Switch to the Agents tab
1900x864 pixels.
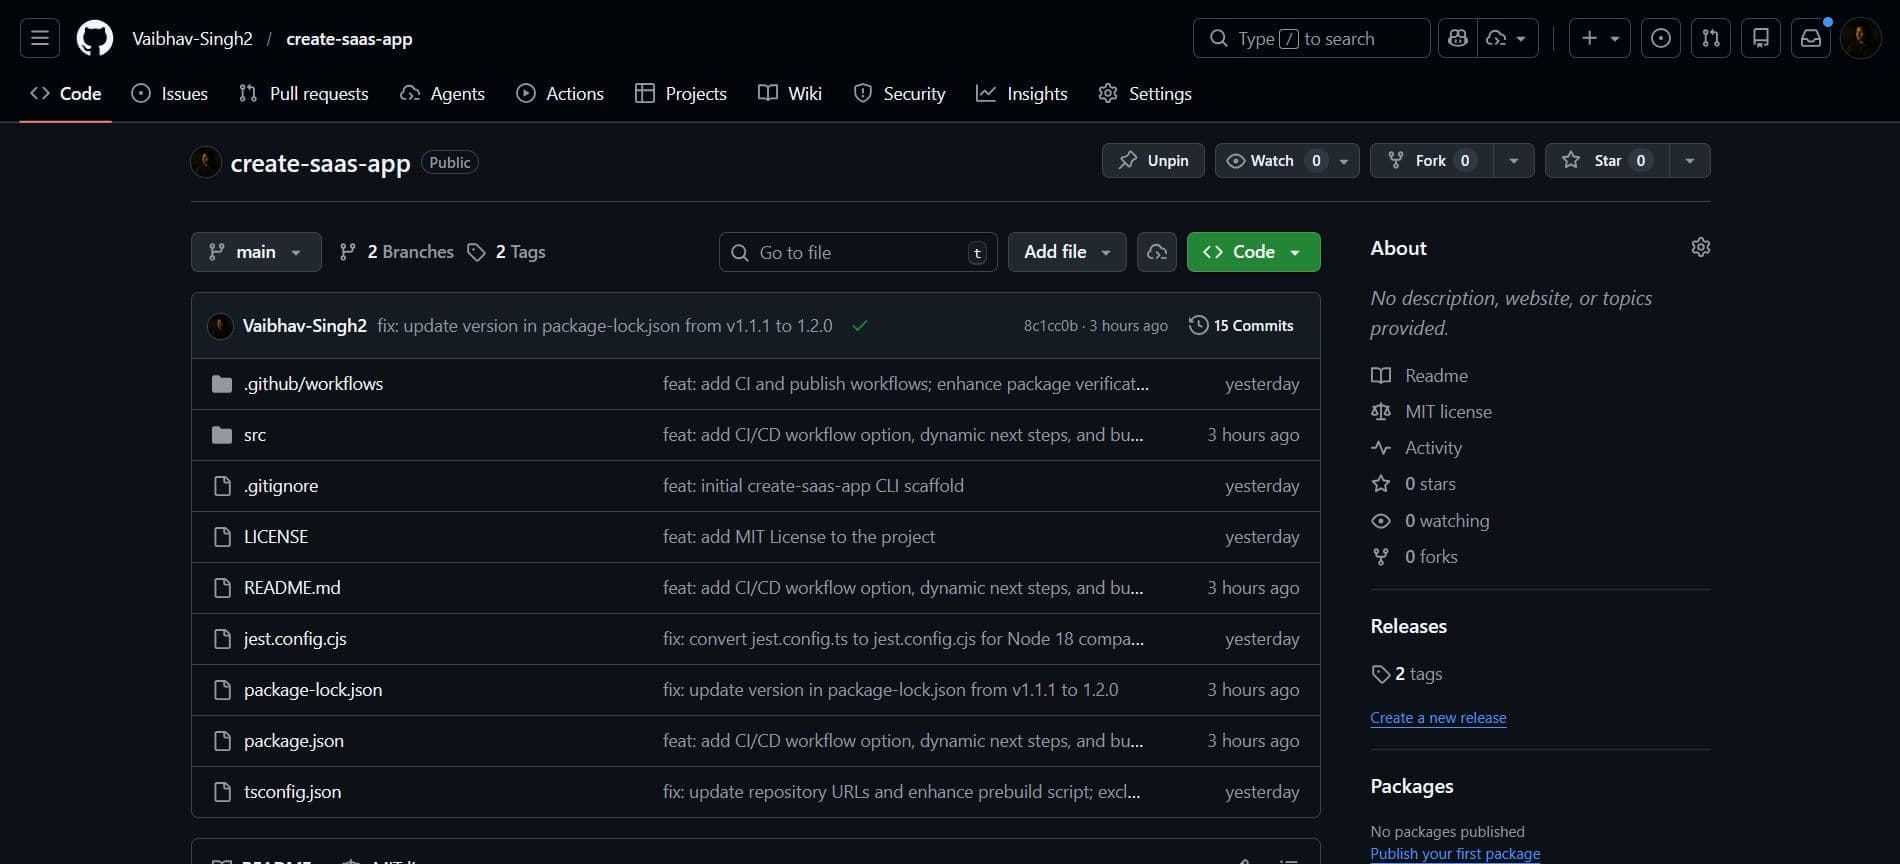[x=442, y=94]
